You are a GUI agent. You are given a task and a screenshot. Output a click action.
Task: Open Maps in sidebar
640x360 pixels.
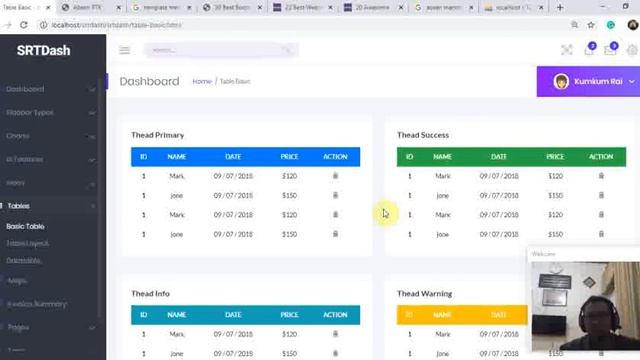(17, 281)
